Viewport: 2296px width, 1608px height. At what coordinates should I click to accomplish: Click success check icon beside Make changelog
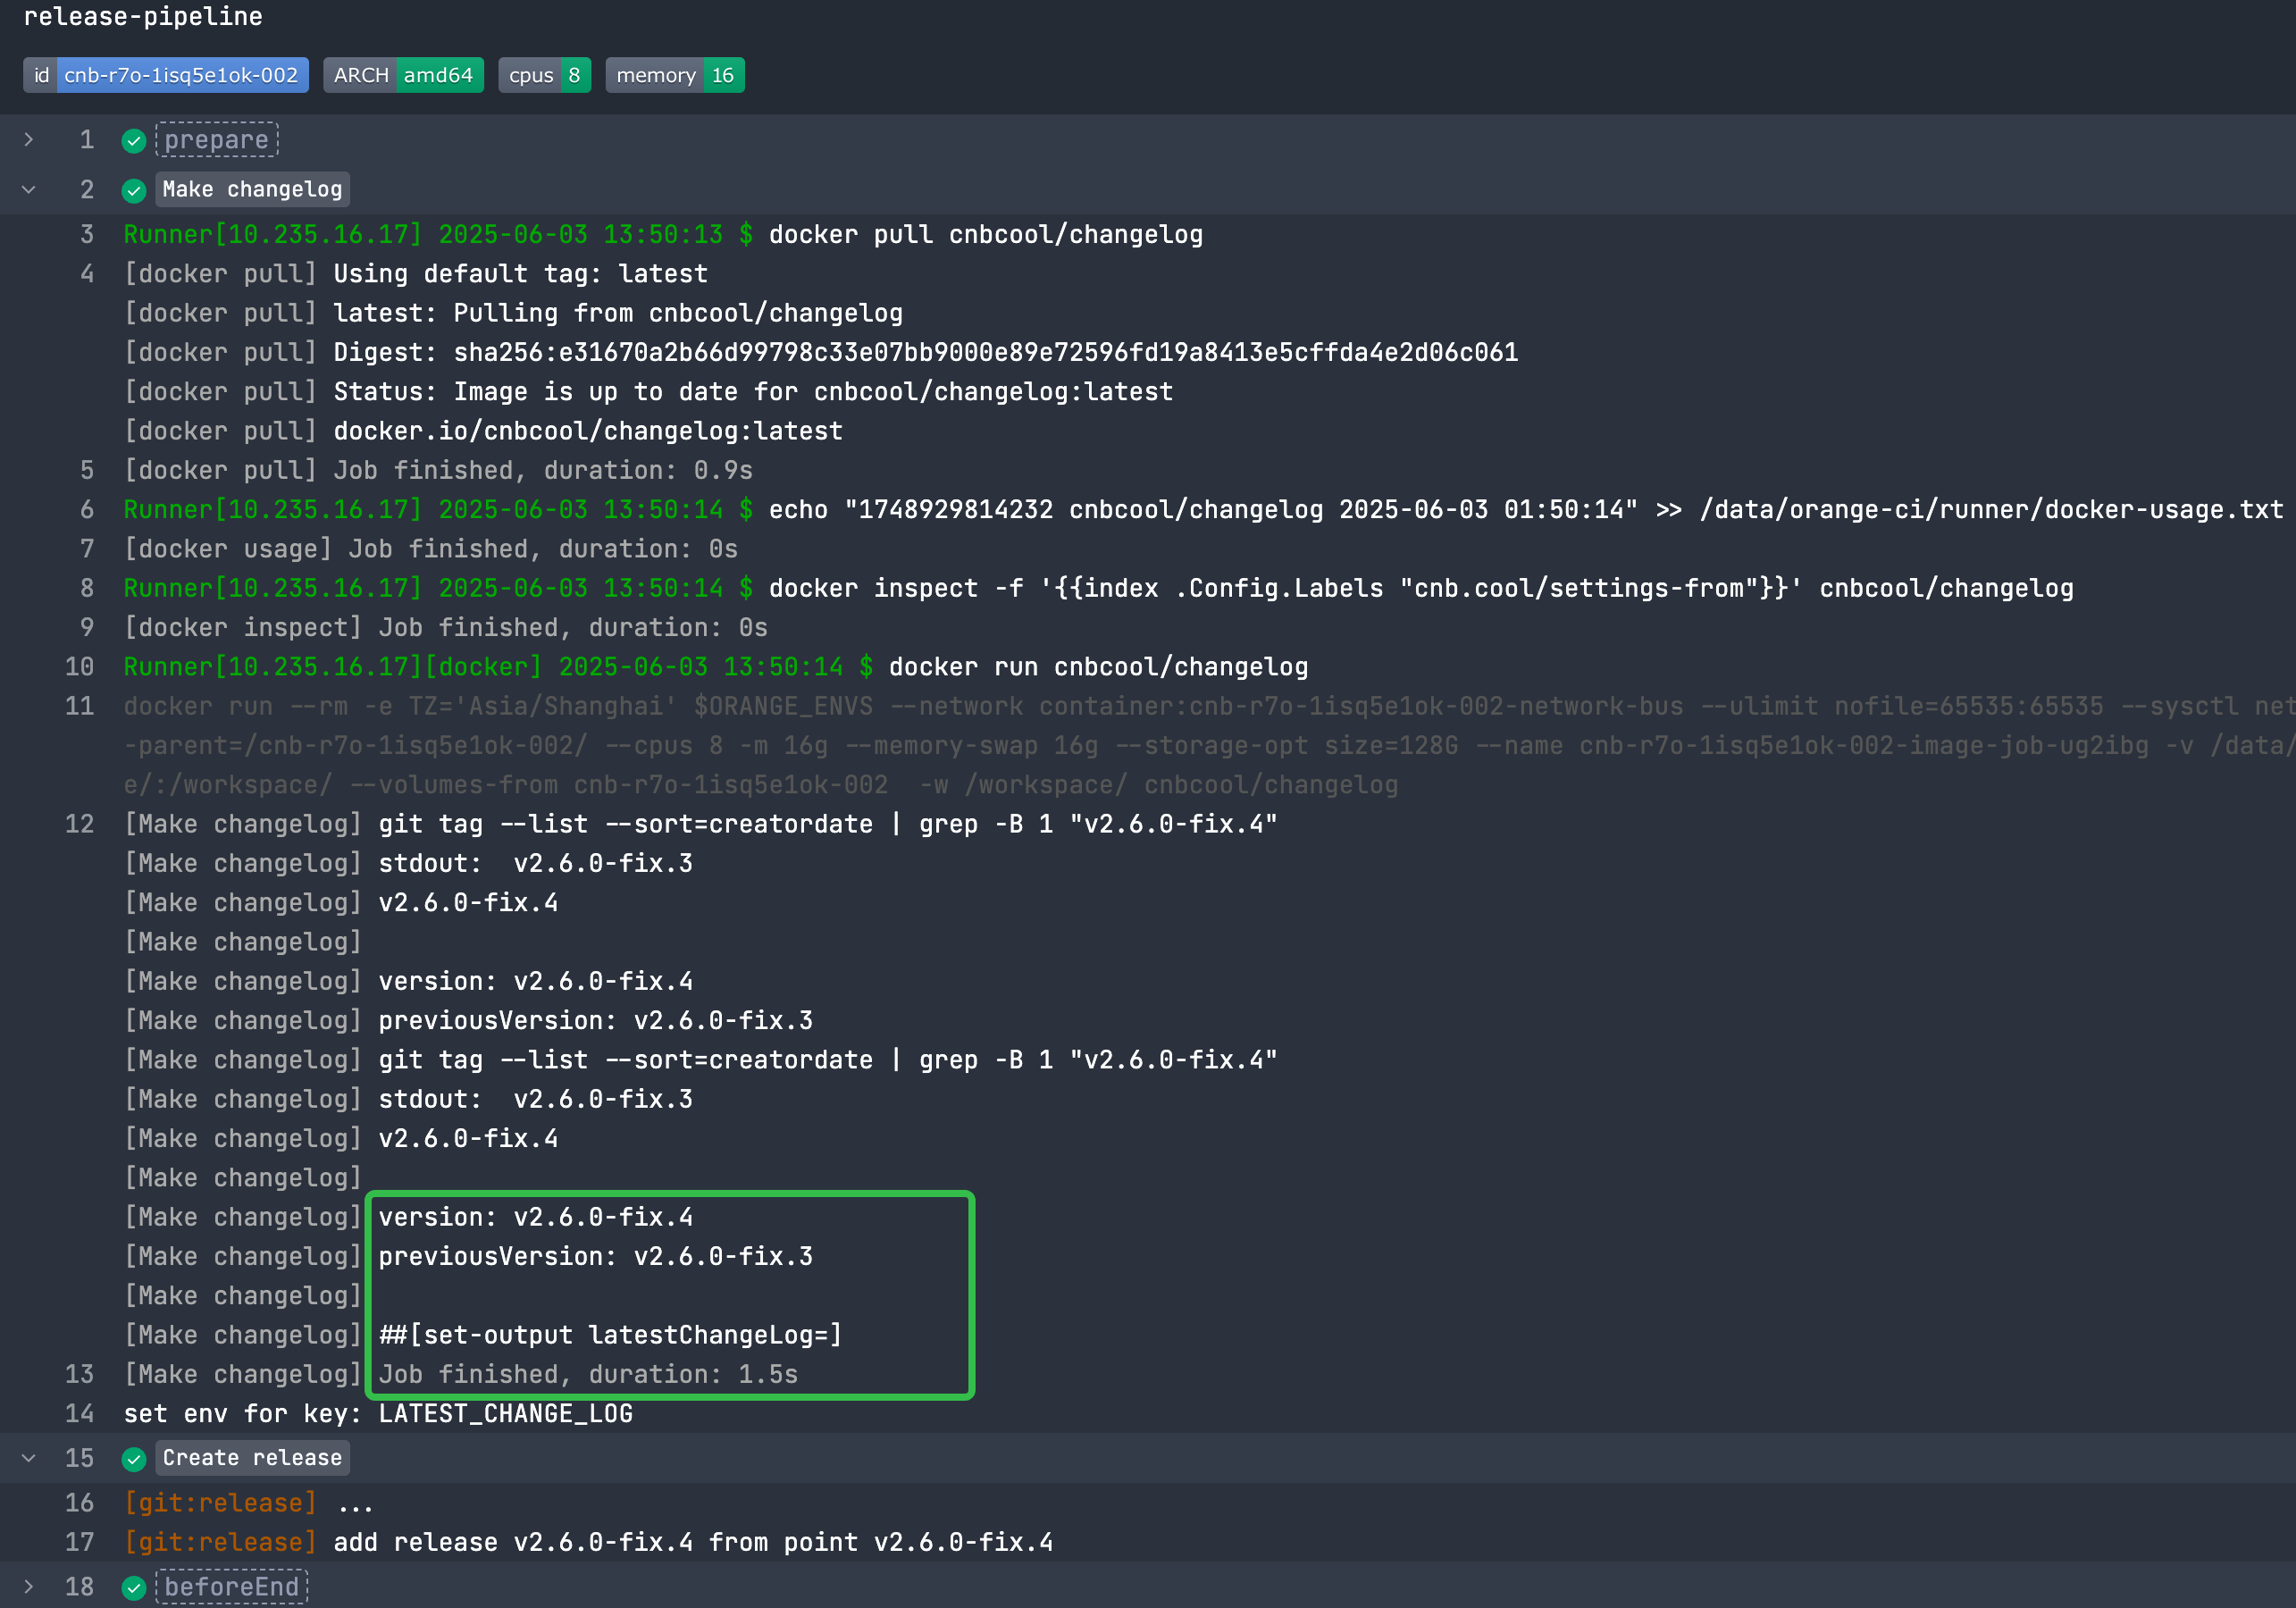(134, 190)
